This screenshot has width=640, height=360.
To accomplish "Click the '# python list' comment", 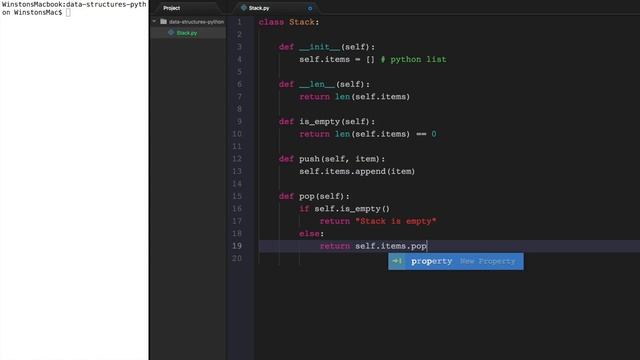I will (413, 60).
